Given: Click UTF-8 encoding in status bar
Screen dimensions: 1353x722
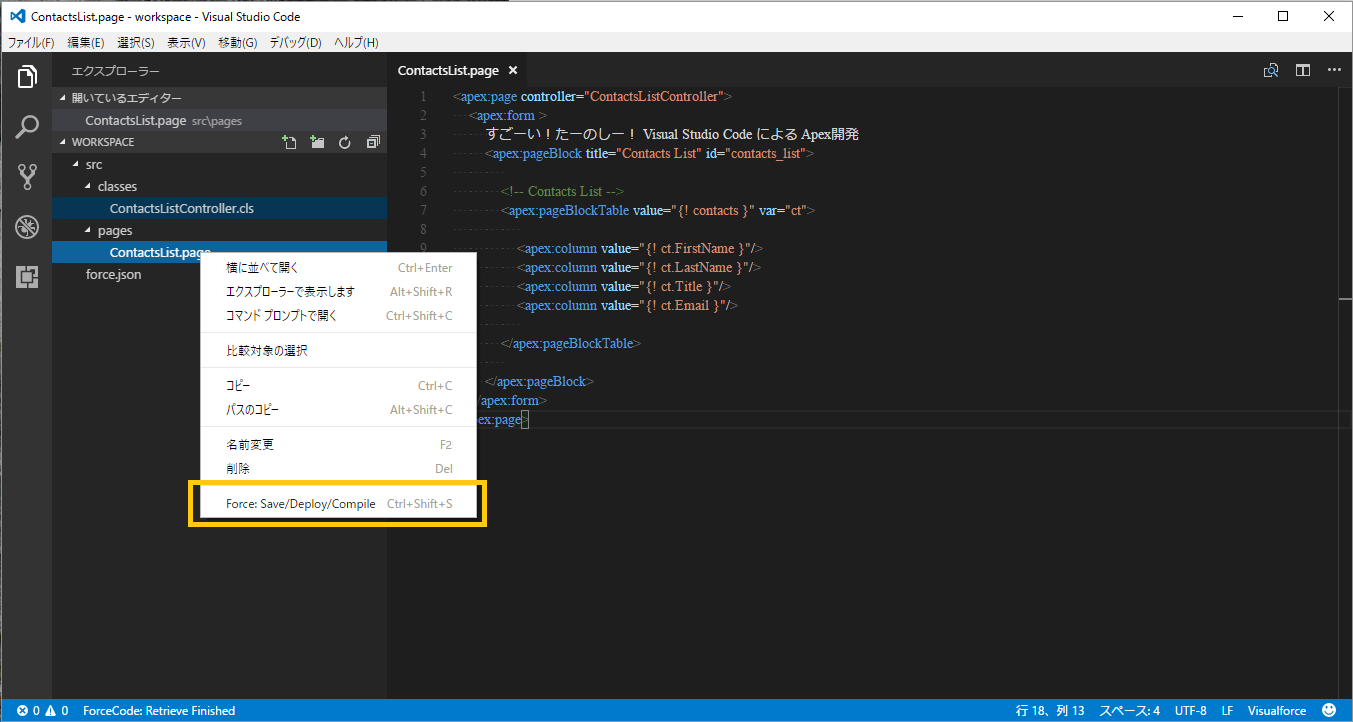Looking at the screenshot, I should [1190, 711].
